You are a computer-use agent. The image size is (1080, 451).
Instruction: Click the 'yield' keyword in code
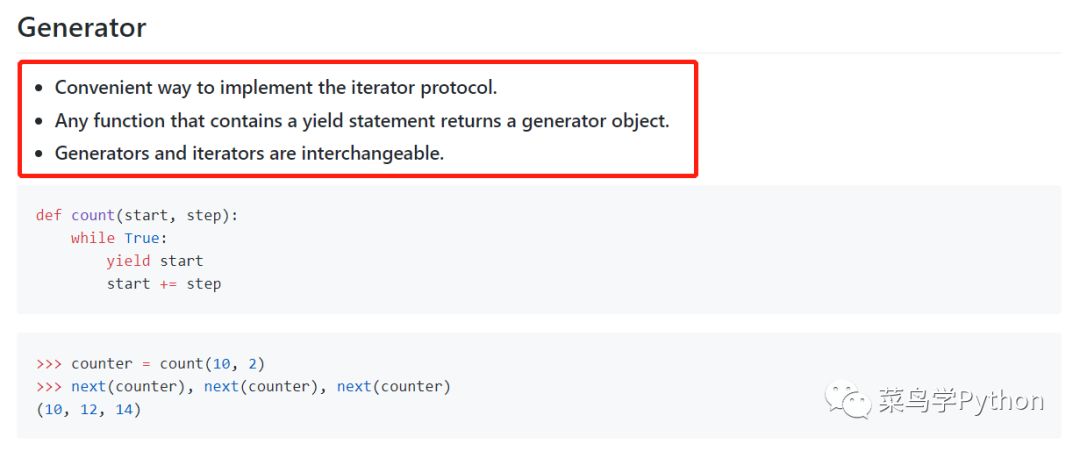pos(128,261)
